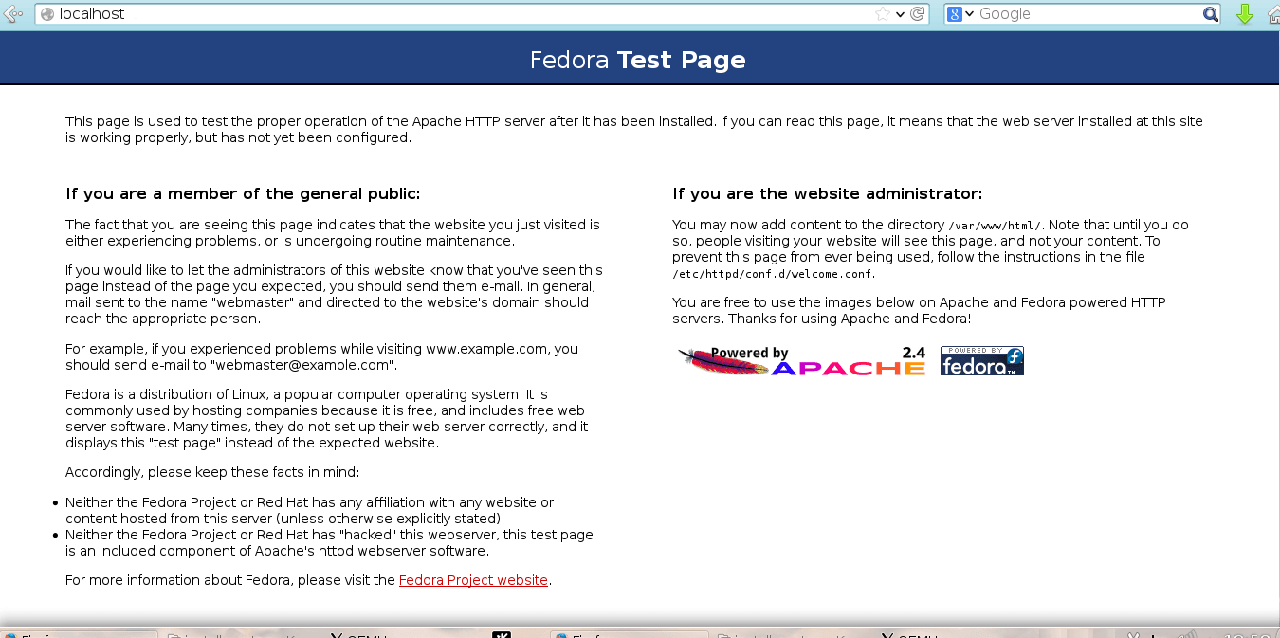Click the search magnifier icon
Screen dimensions: 1280x638
[1210, 14]
